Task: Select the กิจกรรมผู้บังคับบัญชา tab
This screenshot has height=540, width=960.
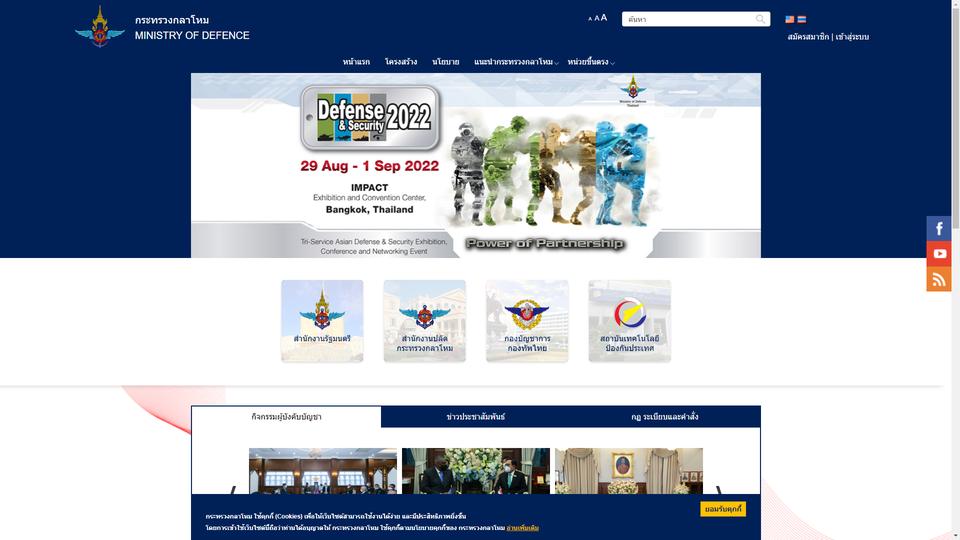Action: pyautogui.click(x=287, y=417)
